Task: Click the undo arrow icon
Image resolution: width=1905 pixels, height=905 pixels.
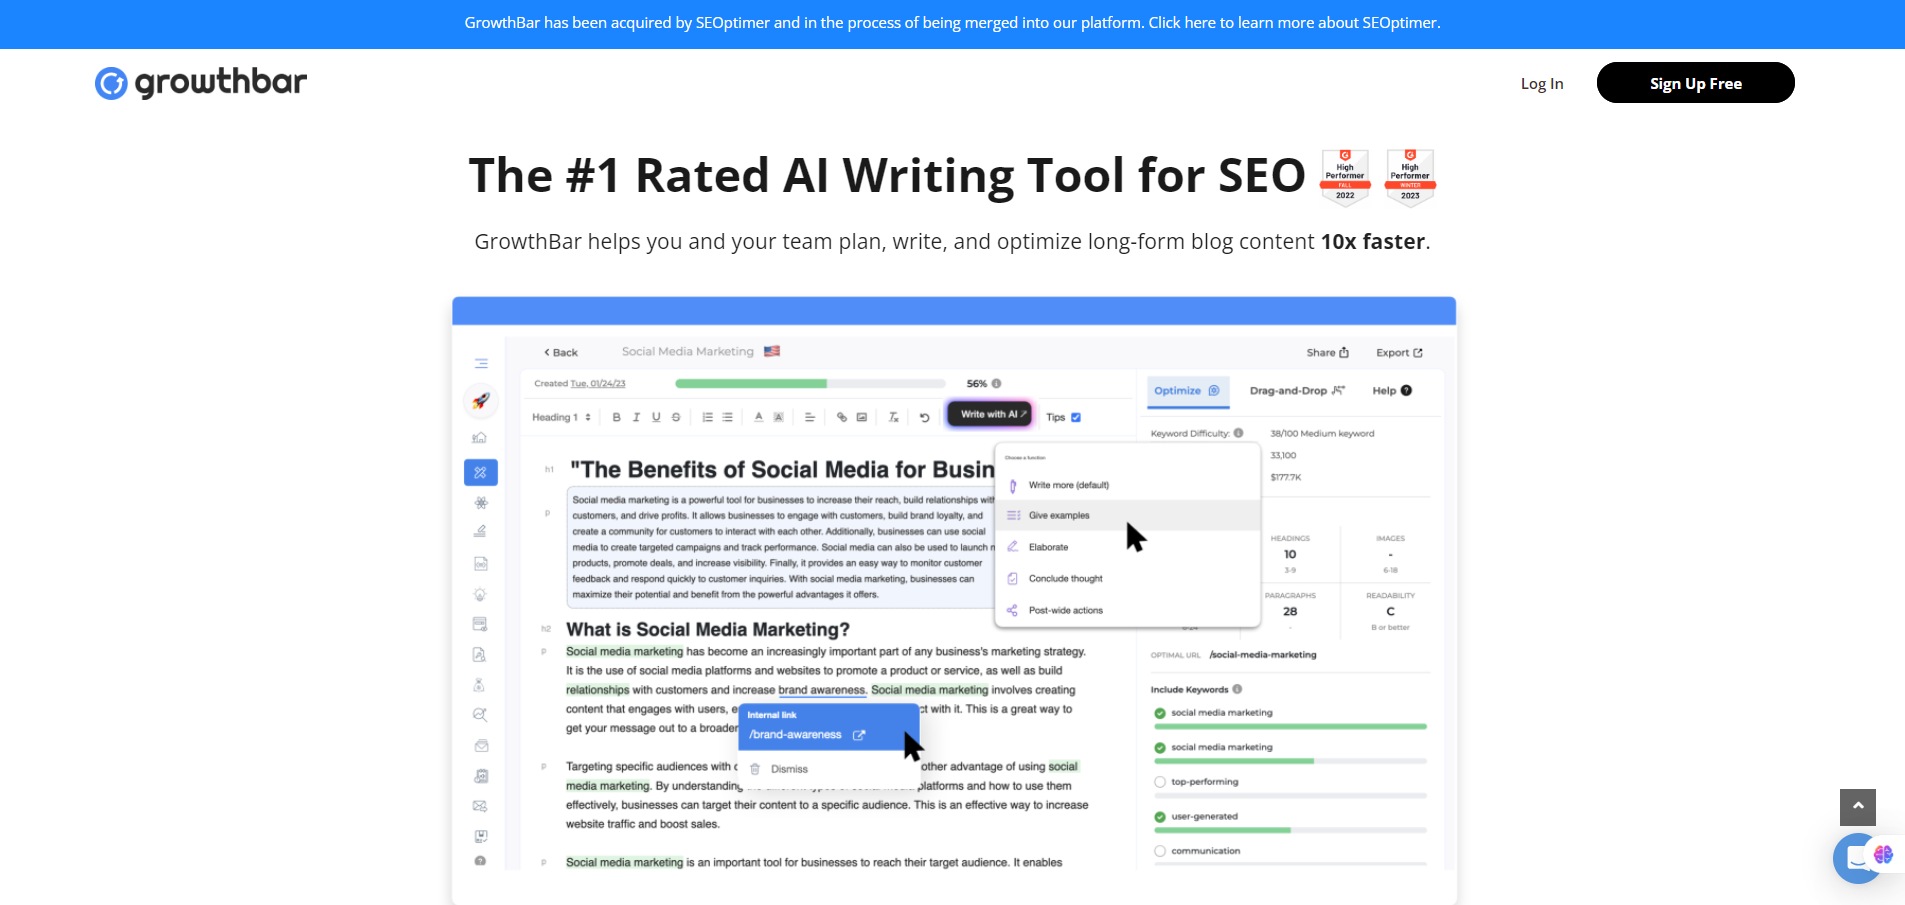Action: 925,418
